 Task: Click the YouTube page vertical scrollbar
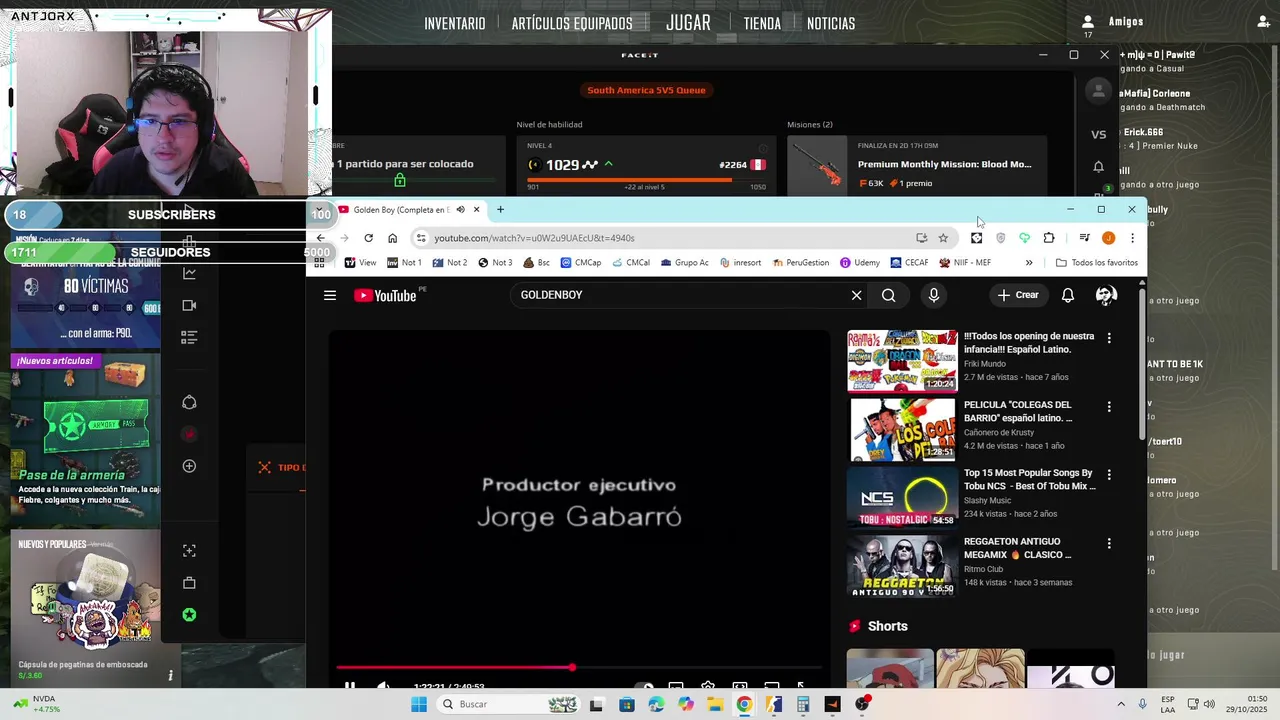coord(1142,365)
